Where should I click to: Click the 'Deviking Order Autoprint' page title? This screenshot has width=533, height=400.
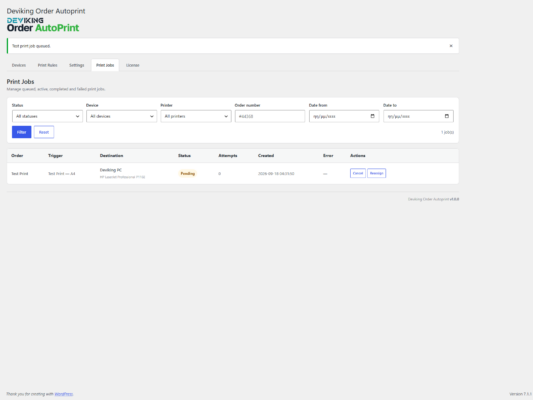[x=46, y=11]
